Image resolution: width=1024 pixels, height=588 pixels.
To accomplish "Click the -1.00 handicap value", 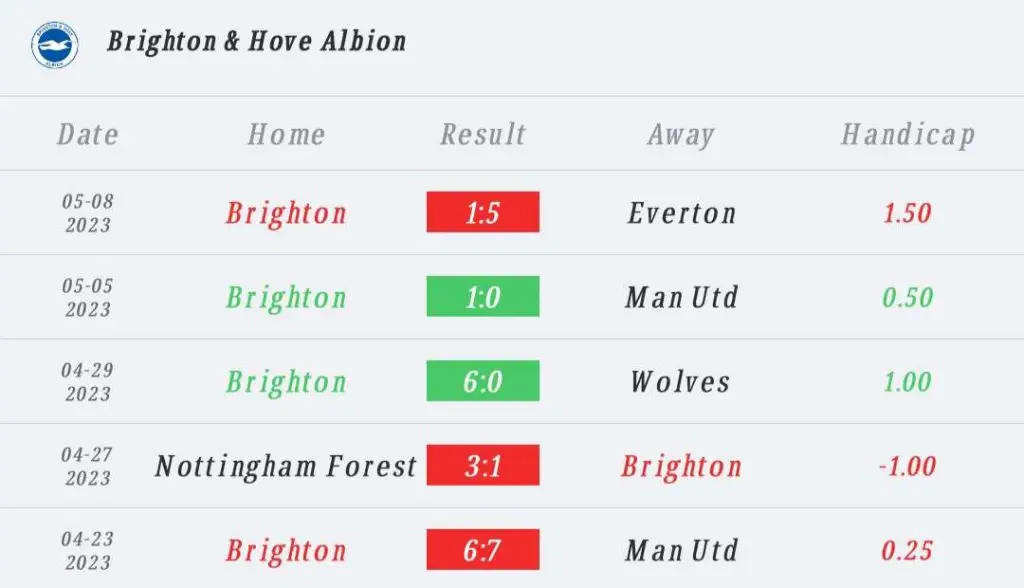I will click(908, 466).
